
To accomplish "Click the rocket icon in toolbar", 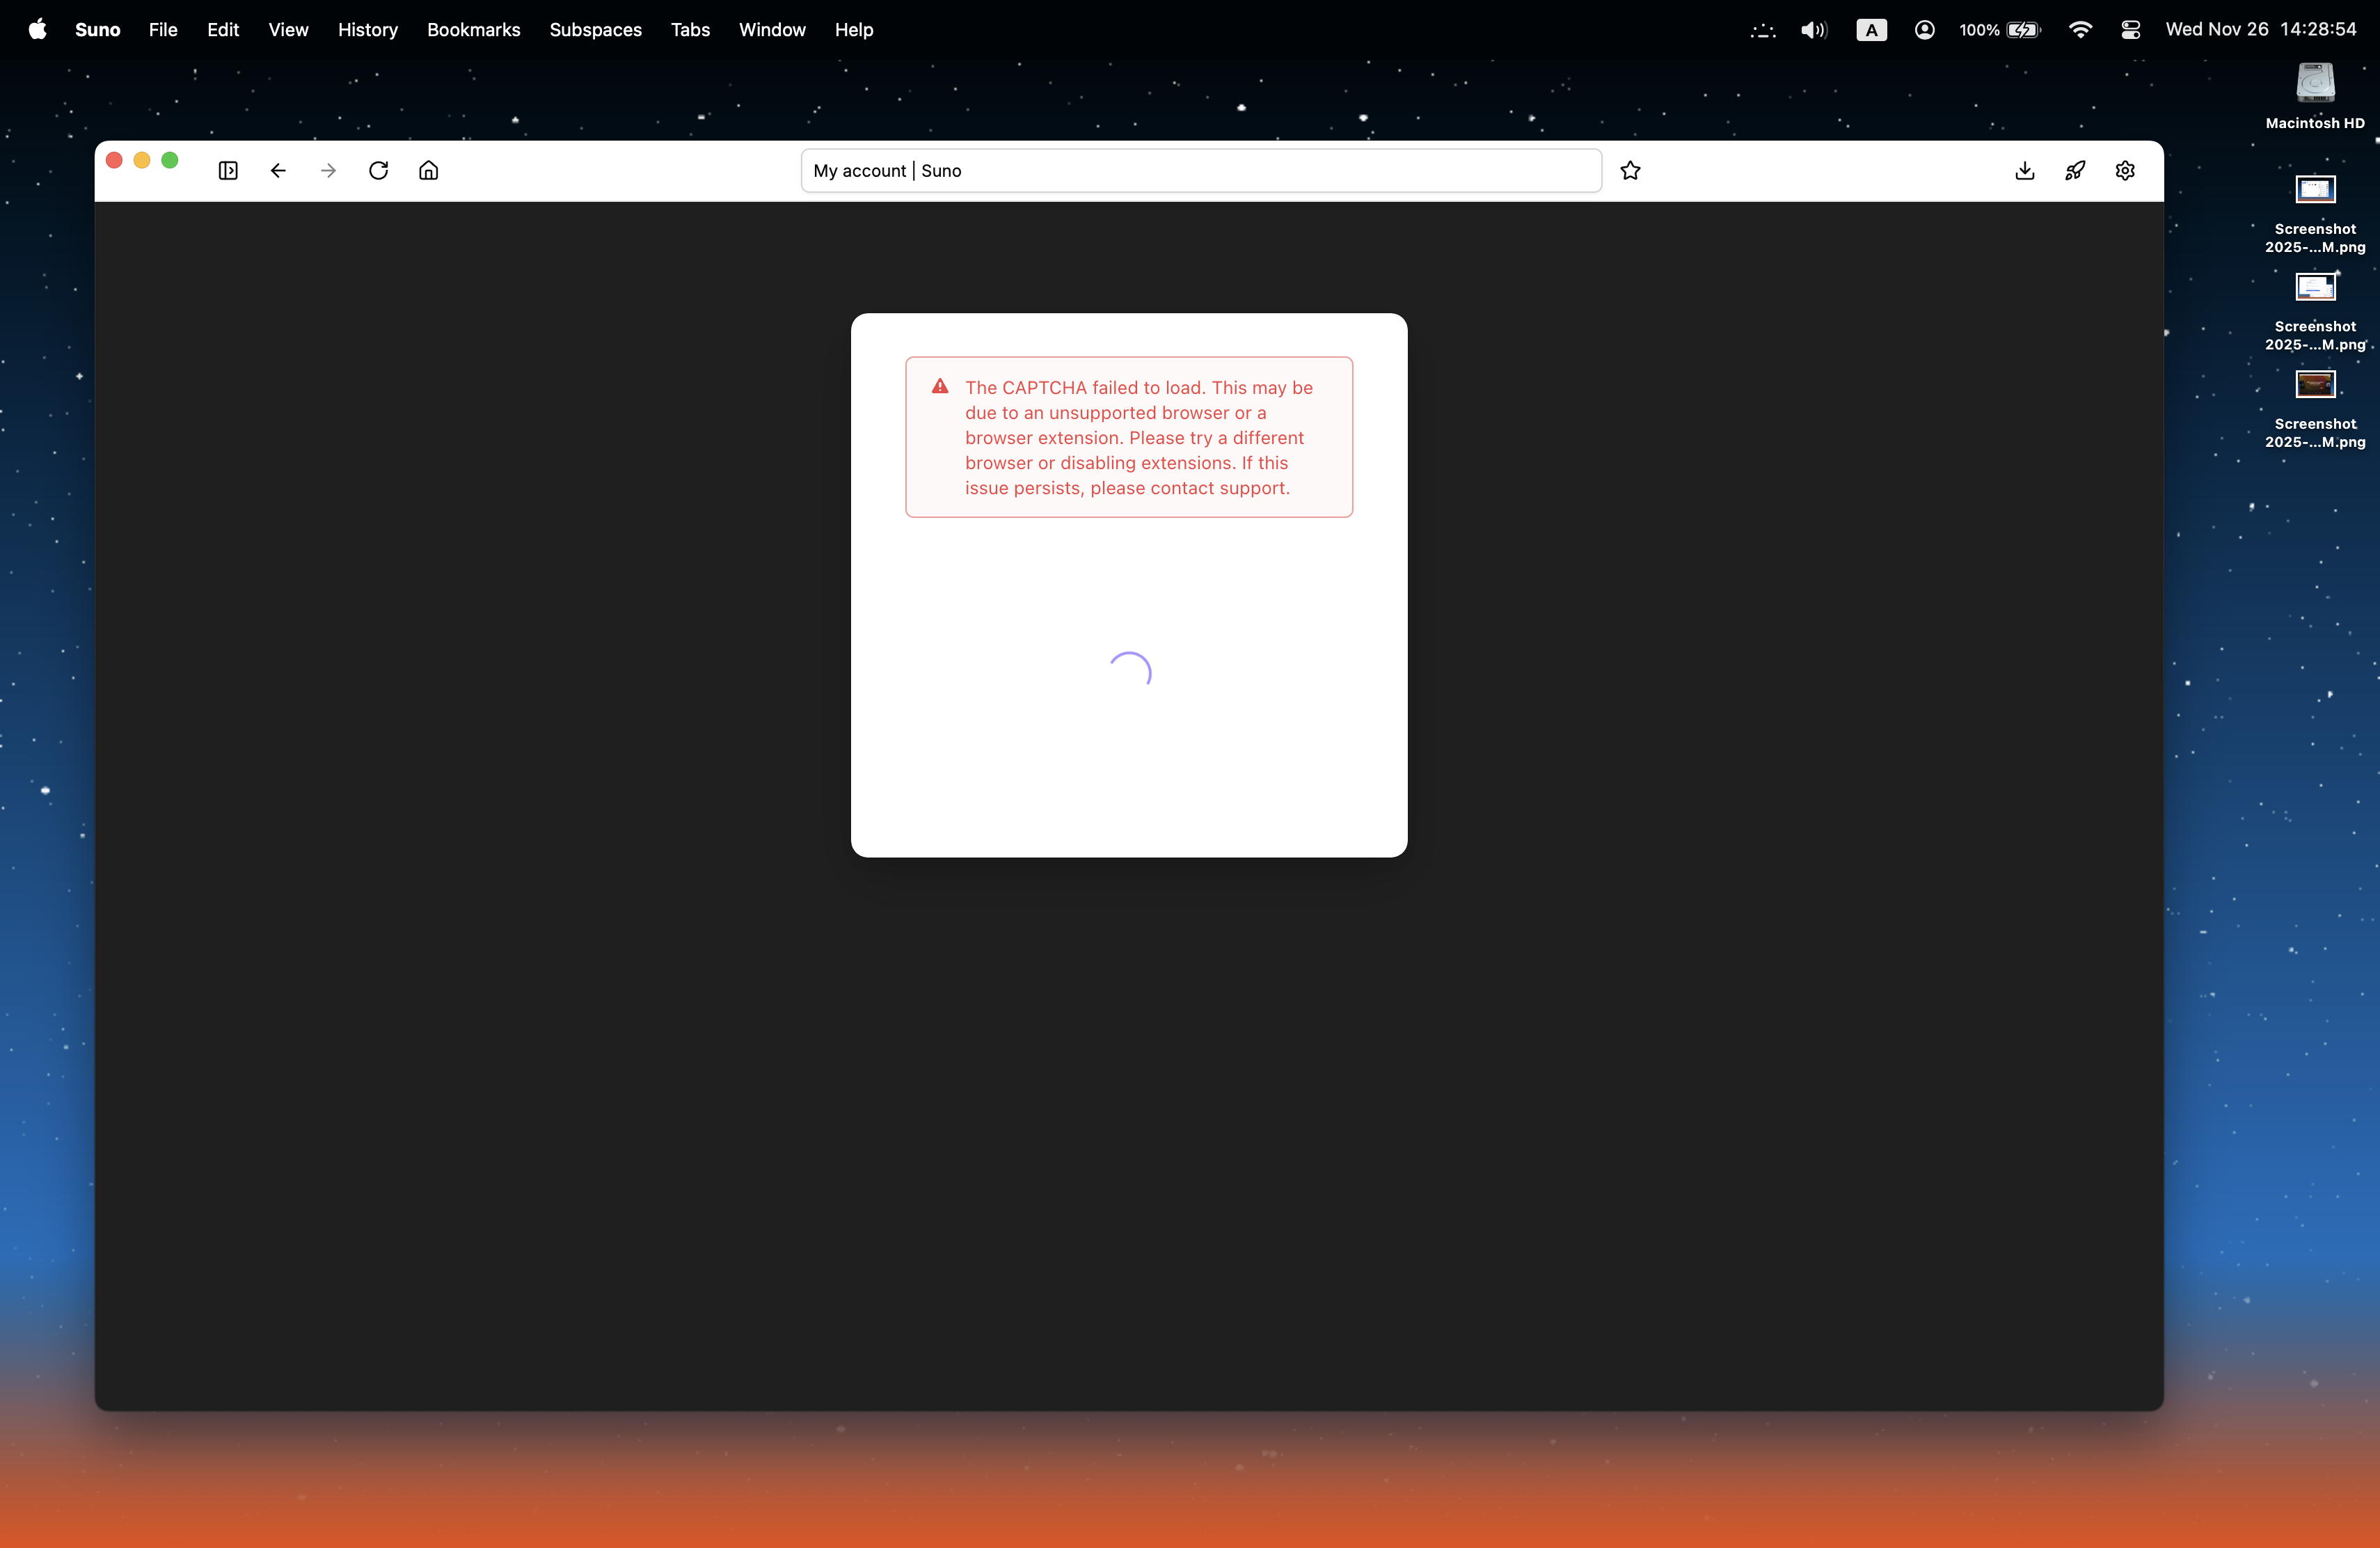I will tap(2075, 171).
